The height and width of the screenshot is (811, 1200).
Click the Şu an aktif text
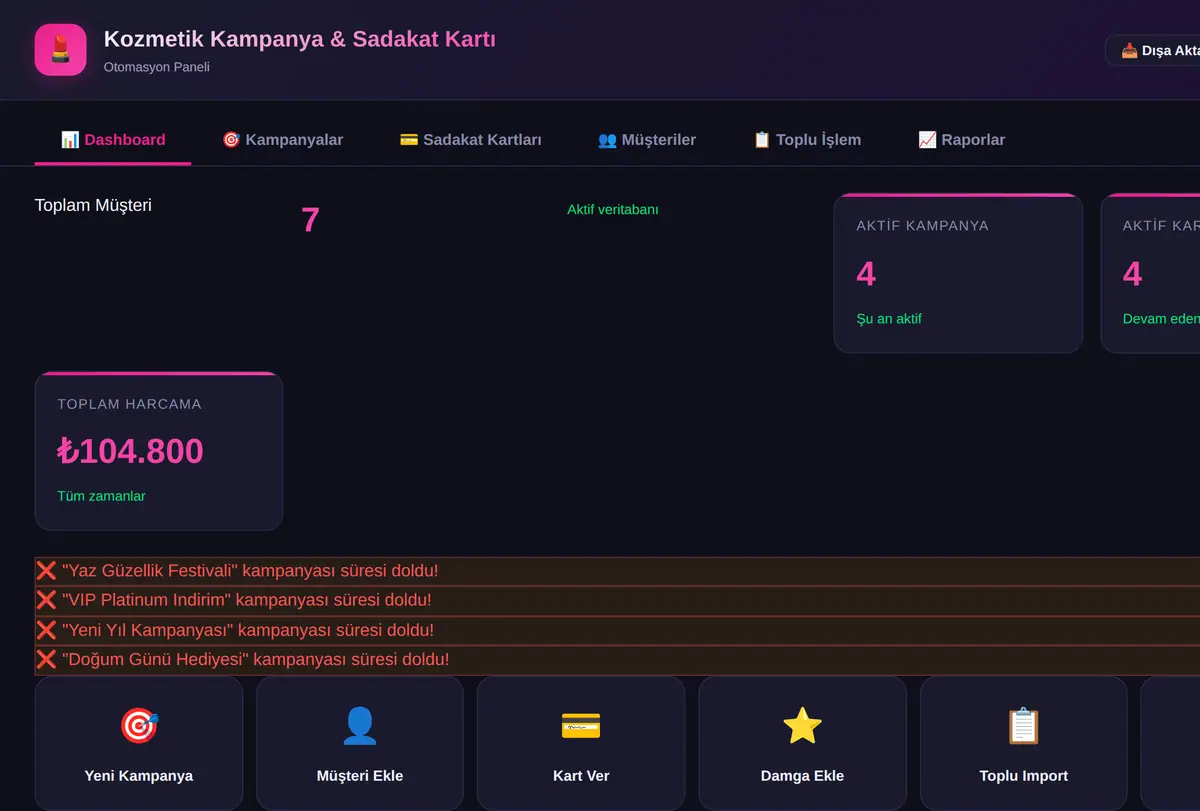[x=889, y=319]
